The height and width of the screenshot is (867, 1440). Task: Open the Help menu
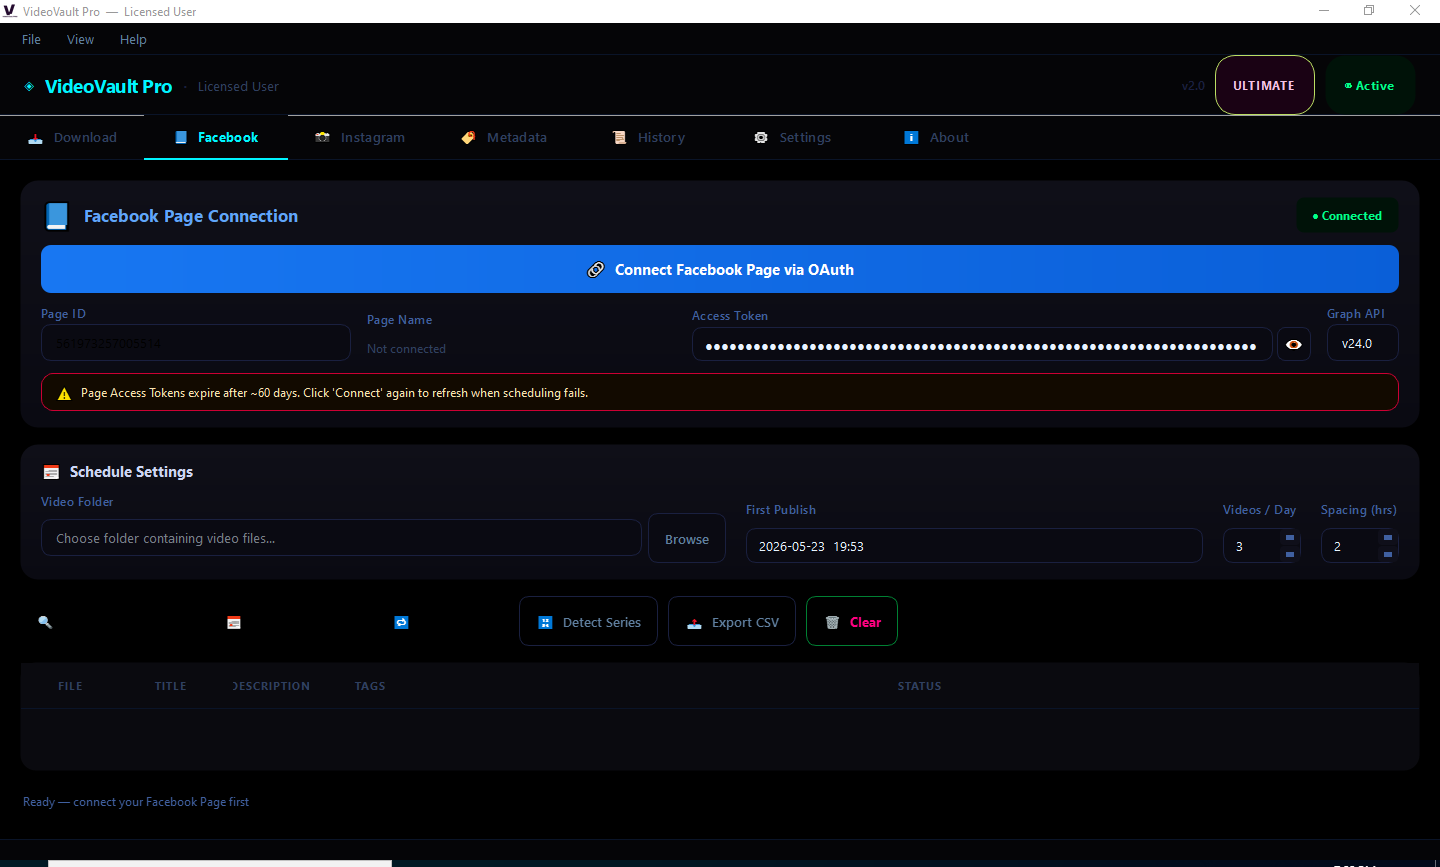coord(133,40)
